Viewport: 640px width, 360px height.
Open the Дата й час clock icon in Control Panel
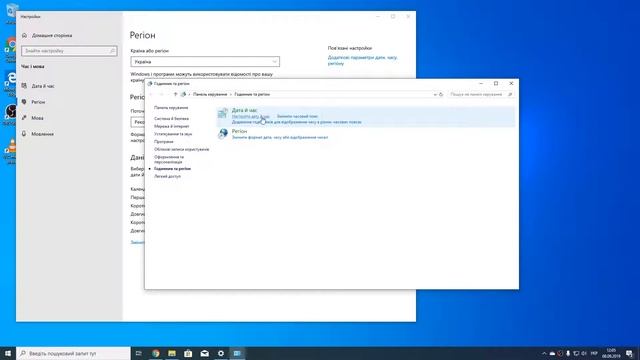click(223, 113)
